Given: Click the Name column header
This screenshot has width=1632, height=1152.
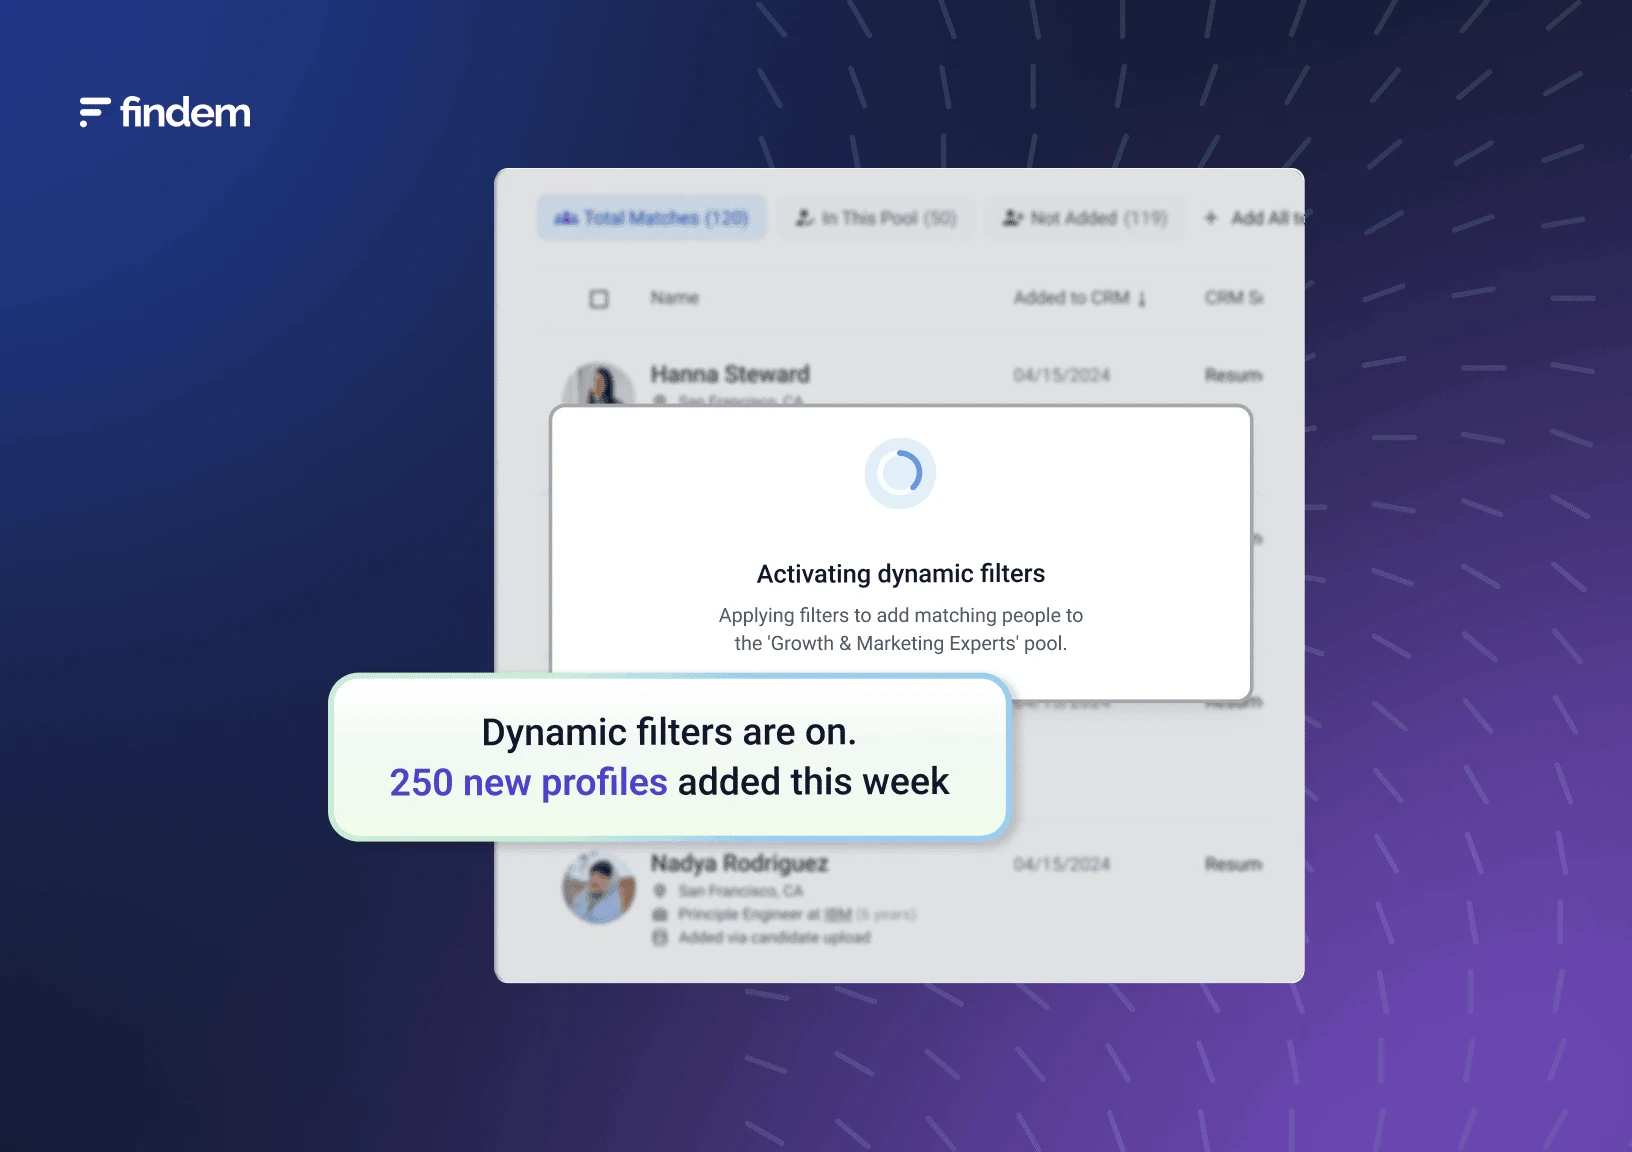Looking at the screenshot, I should [x=675, y=298].
